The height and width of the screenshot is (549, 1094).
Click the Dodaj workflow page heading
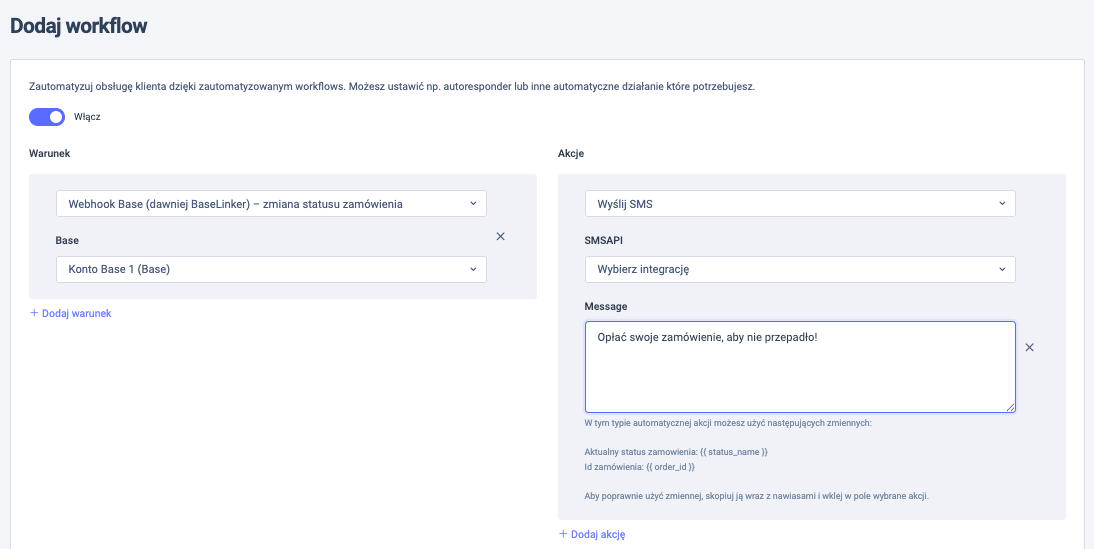pyautogui.click(x=79, y=27)
